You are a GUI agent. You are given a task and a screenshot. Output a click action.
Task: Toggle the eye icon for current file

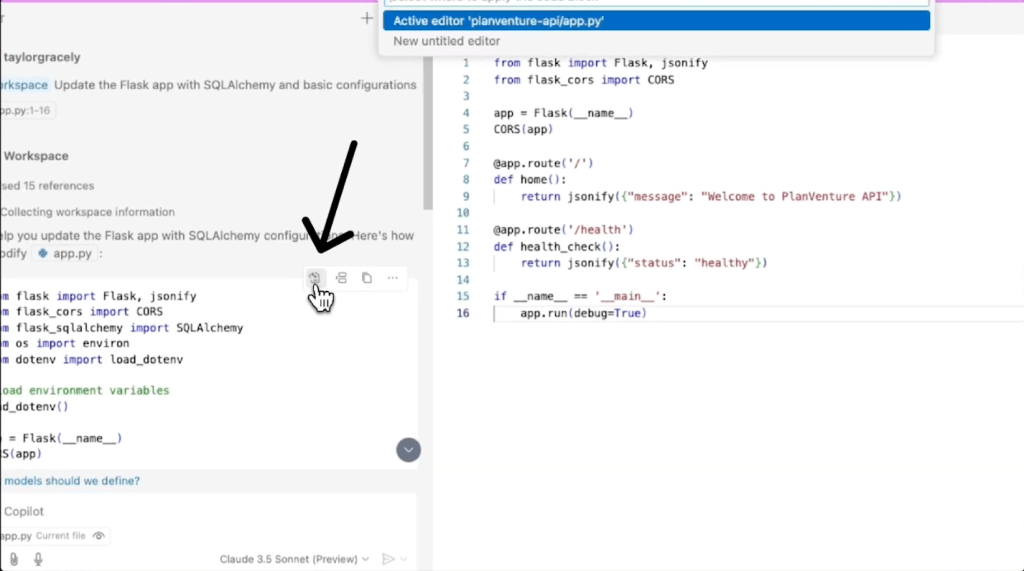click(x=98, y=536)
